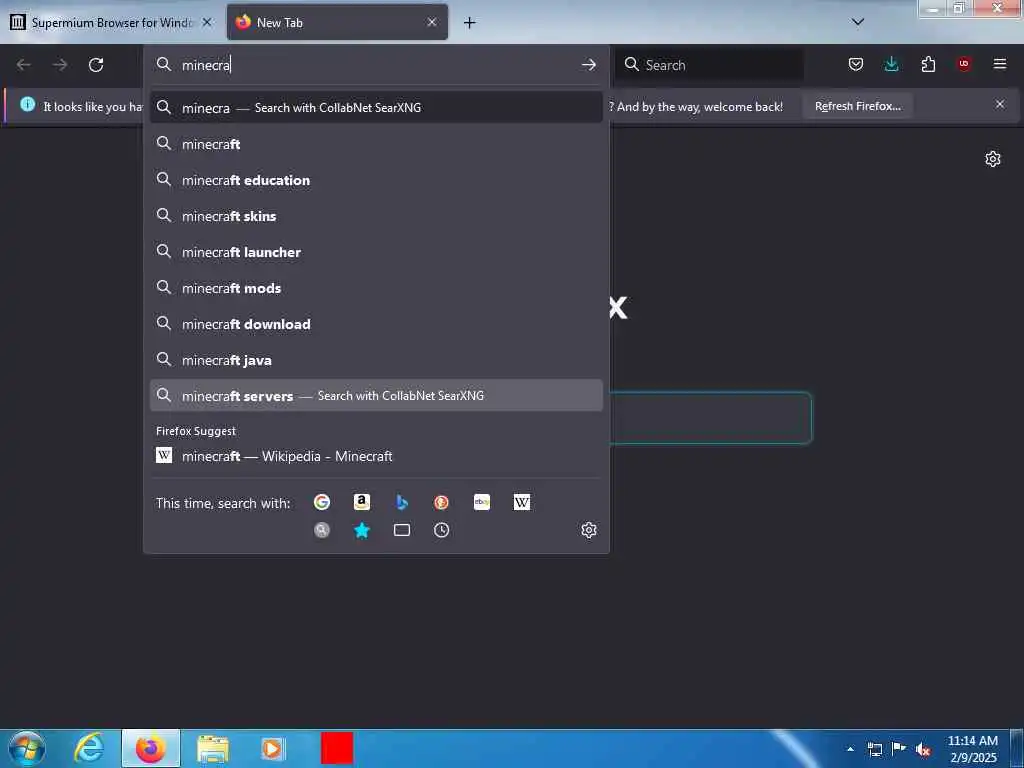Choose minecraft mods suggestion
The height and width of the screenshot is (768, 1024).
pyautogui.click(x=376, y=287)
